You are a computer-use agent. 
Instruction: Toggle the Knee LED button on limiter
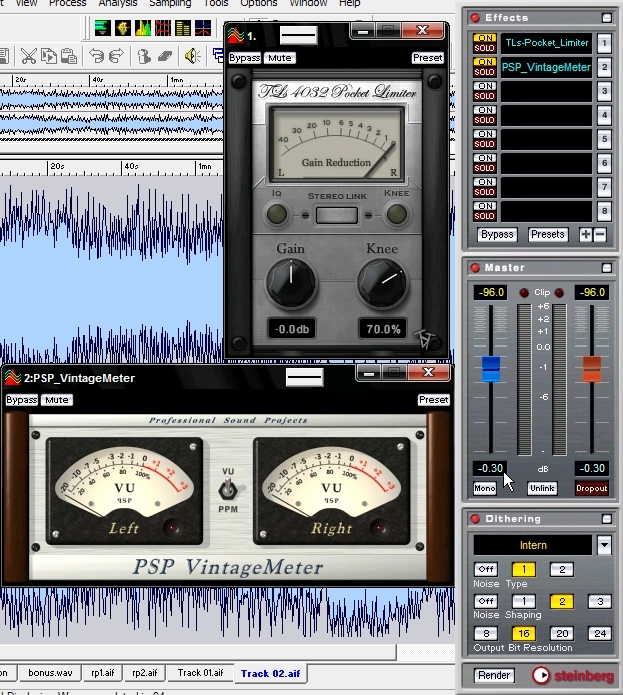397,215
